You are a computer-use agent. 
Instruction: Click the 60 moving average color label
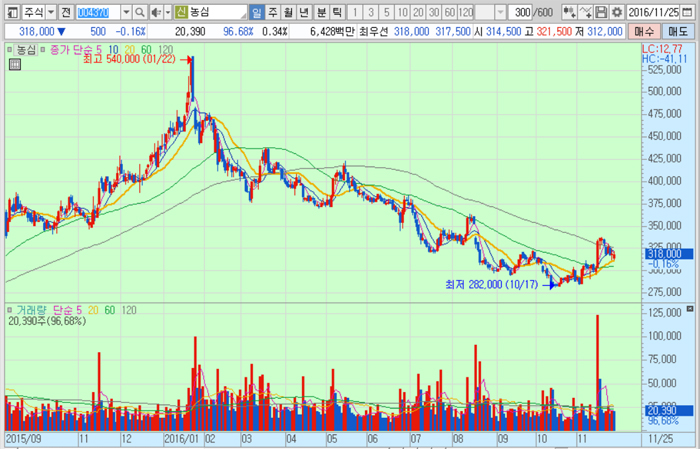147,49
